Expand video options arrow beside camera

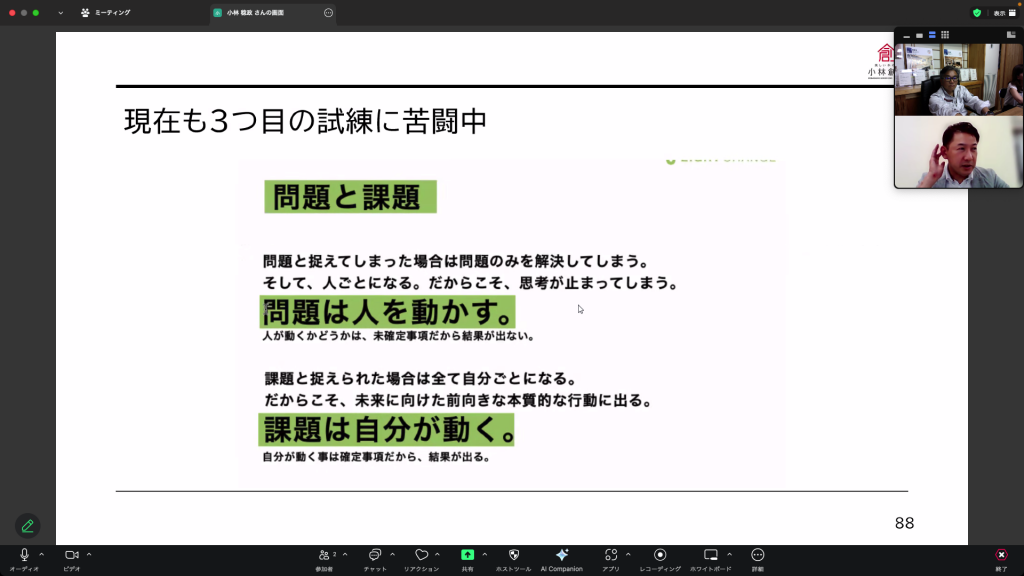89,554
